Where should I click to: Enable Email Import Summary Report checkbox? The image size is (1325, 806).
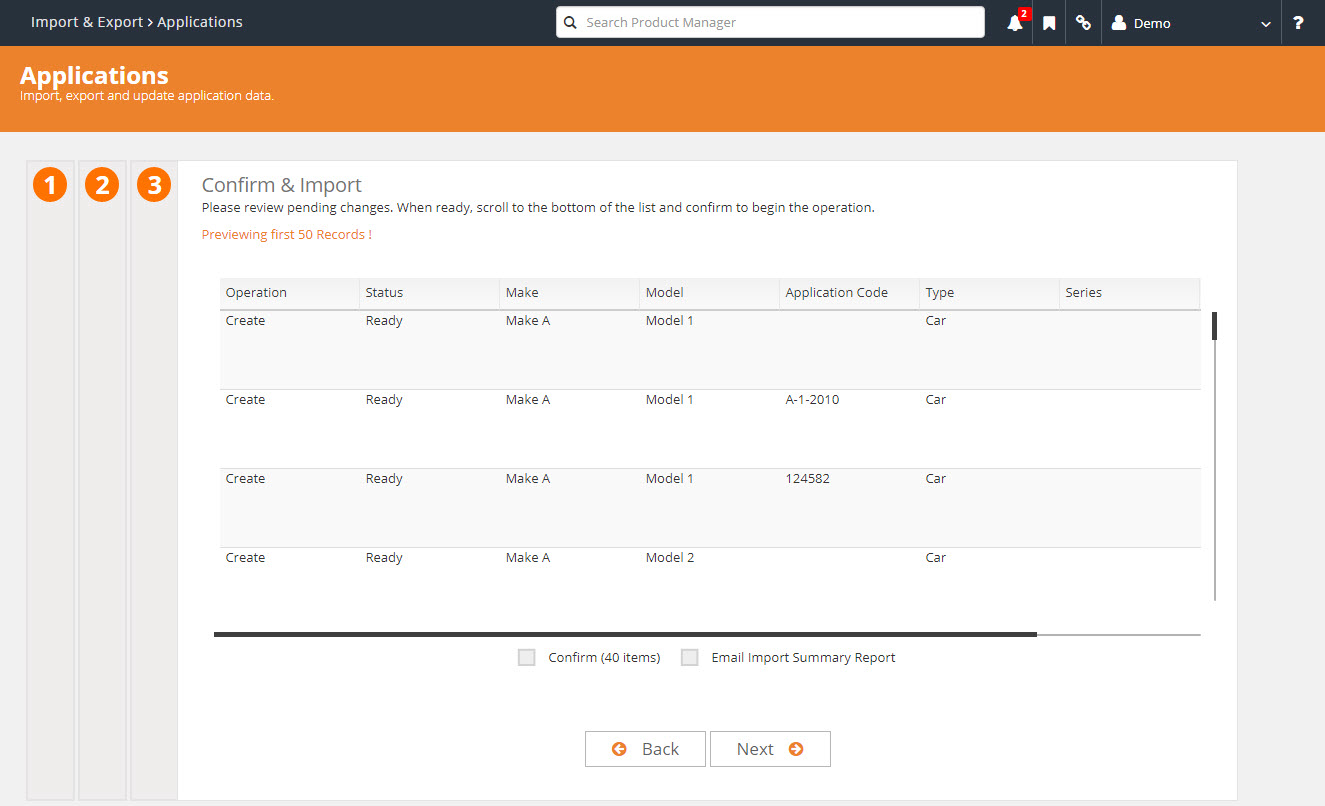click(690, 658)
